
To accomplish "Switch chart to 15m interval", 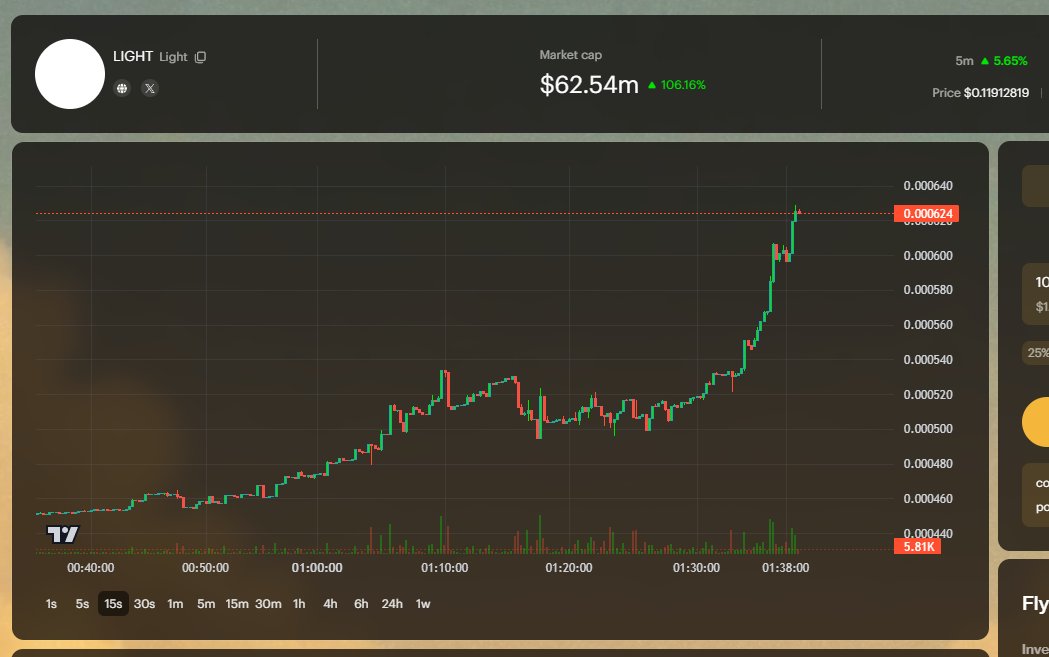I will [237, 603].
